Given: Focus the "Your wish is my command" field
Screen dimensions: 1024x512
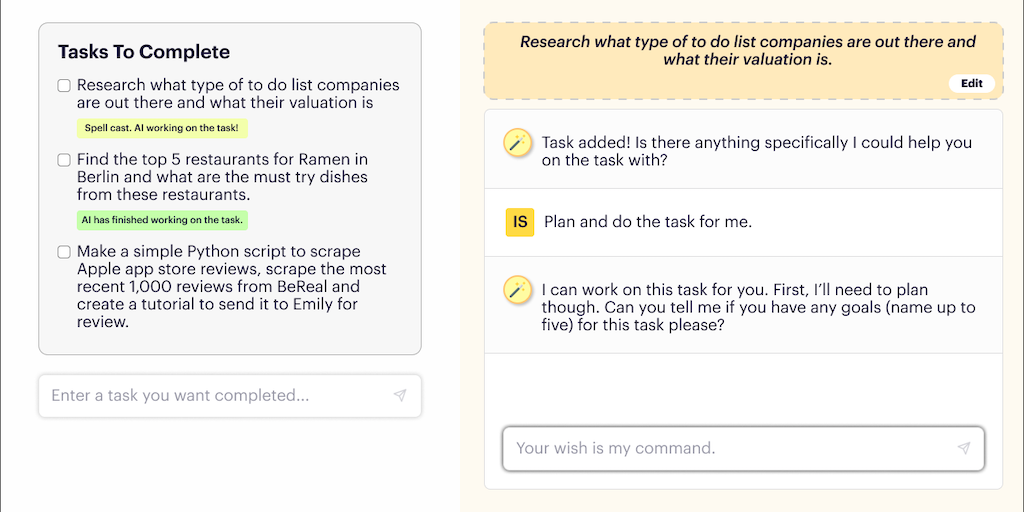Looking at the screenshot, I should pyautogui.click(x=725, y=448).
